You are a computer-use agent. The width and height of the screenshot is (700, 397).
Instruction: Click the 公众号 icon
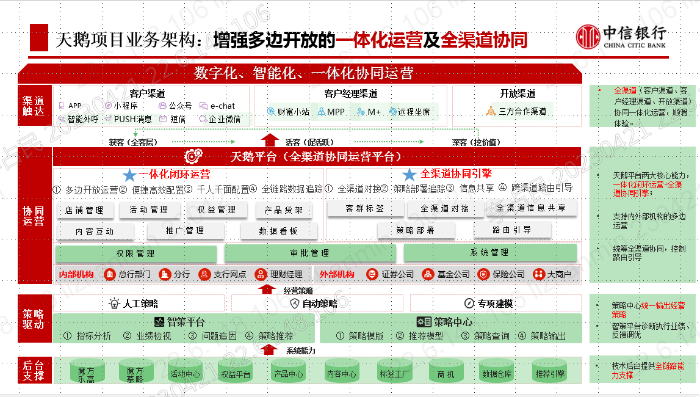[x=162, y=106]
